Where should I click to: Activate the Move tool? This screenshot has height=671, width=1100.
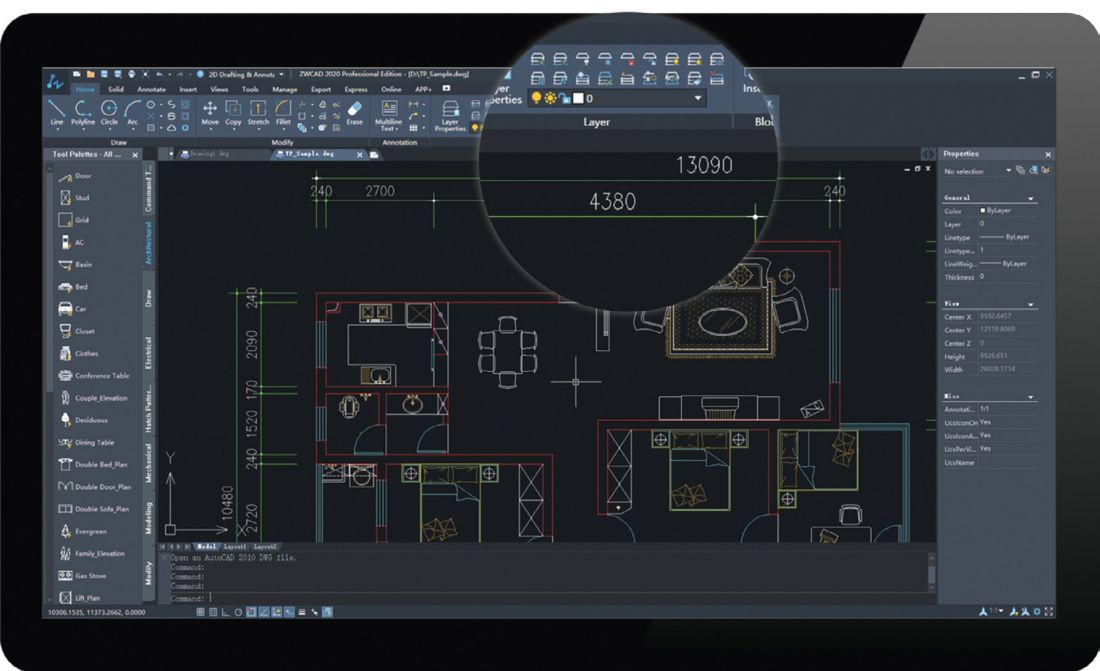(210, 112)
